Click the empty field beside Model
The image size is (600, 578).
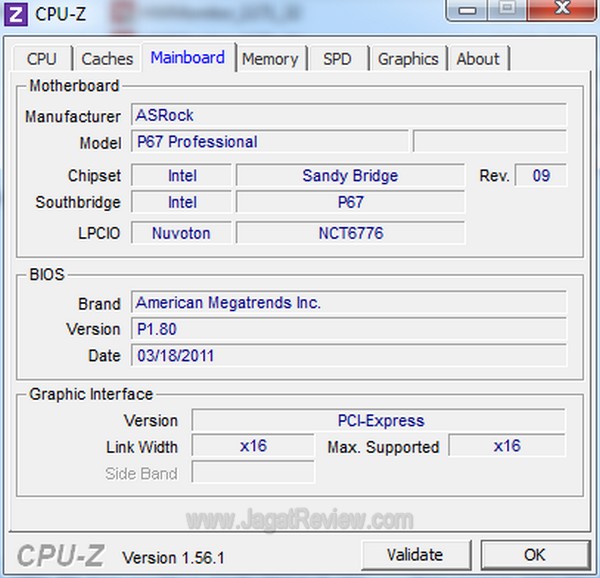click(490, 142)
